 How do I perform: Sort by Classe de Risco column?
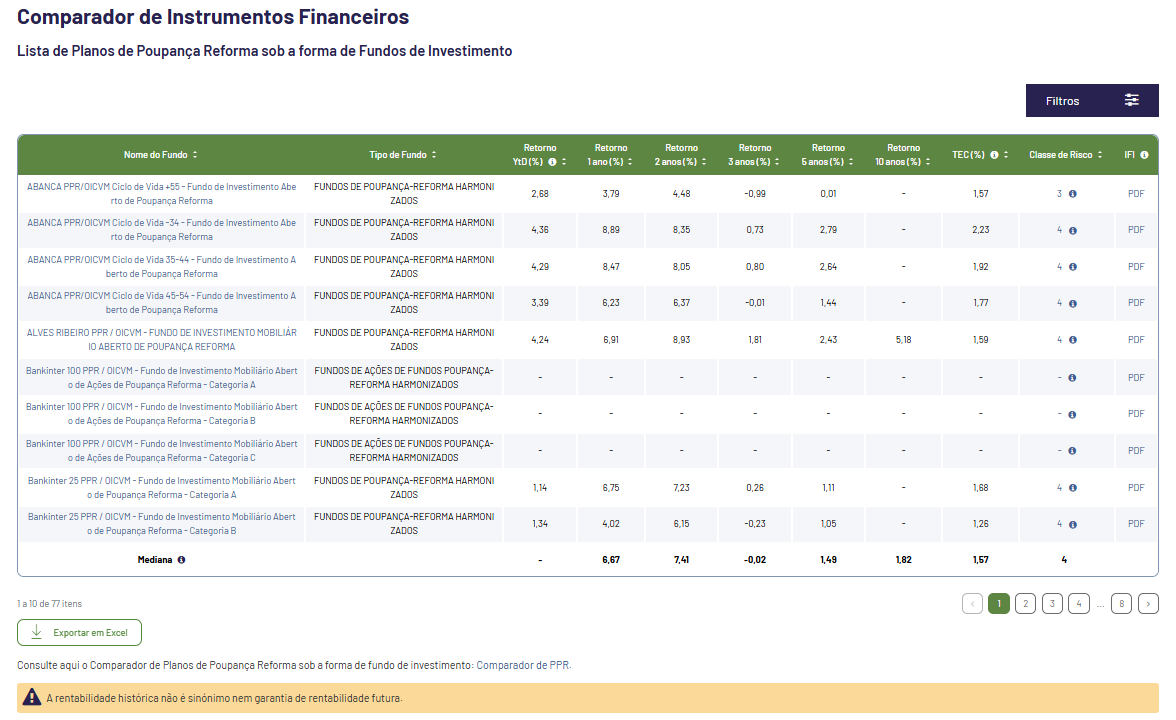click(1100, 155)
